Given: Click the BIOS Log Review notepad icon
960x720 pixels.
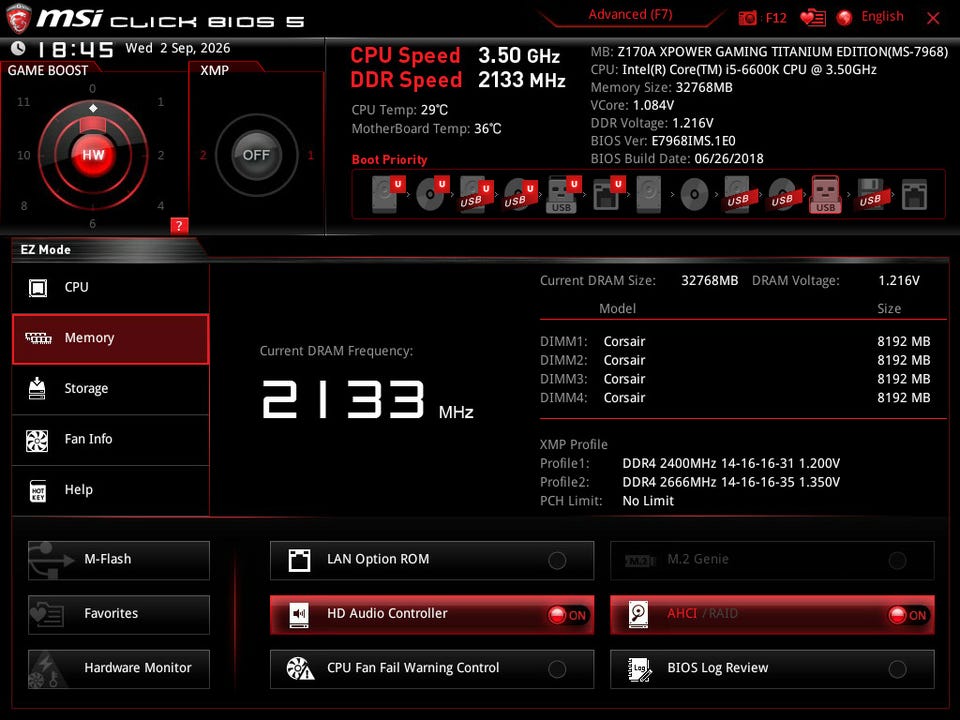Looking at the screenshot, I should [x=640, y=669].
